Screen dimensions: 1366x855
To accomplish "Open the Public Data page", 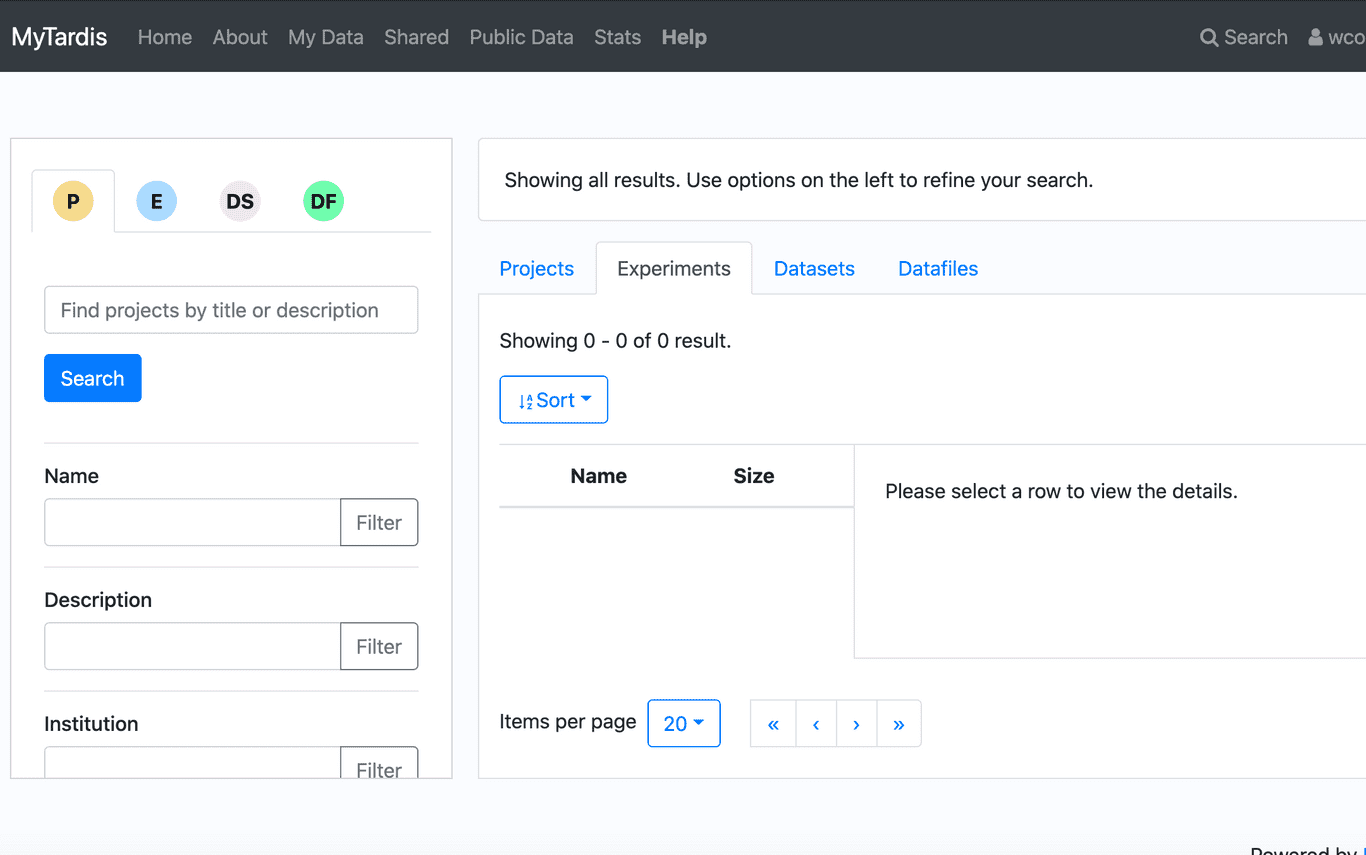I will point(522,37).
